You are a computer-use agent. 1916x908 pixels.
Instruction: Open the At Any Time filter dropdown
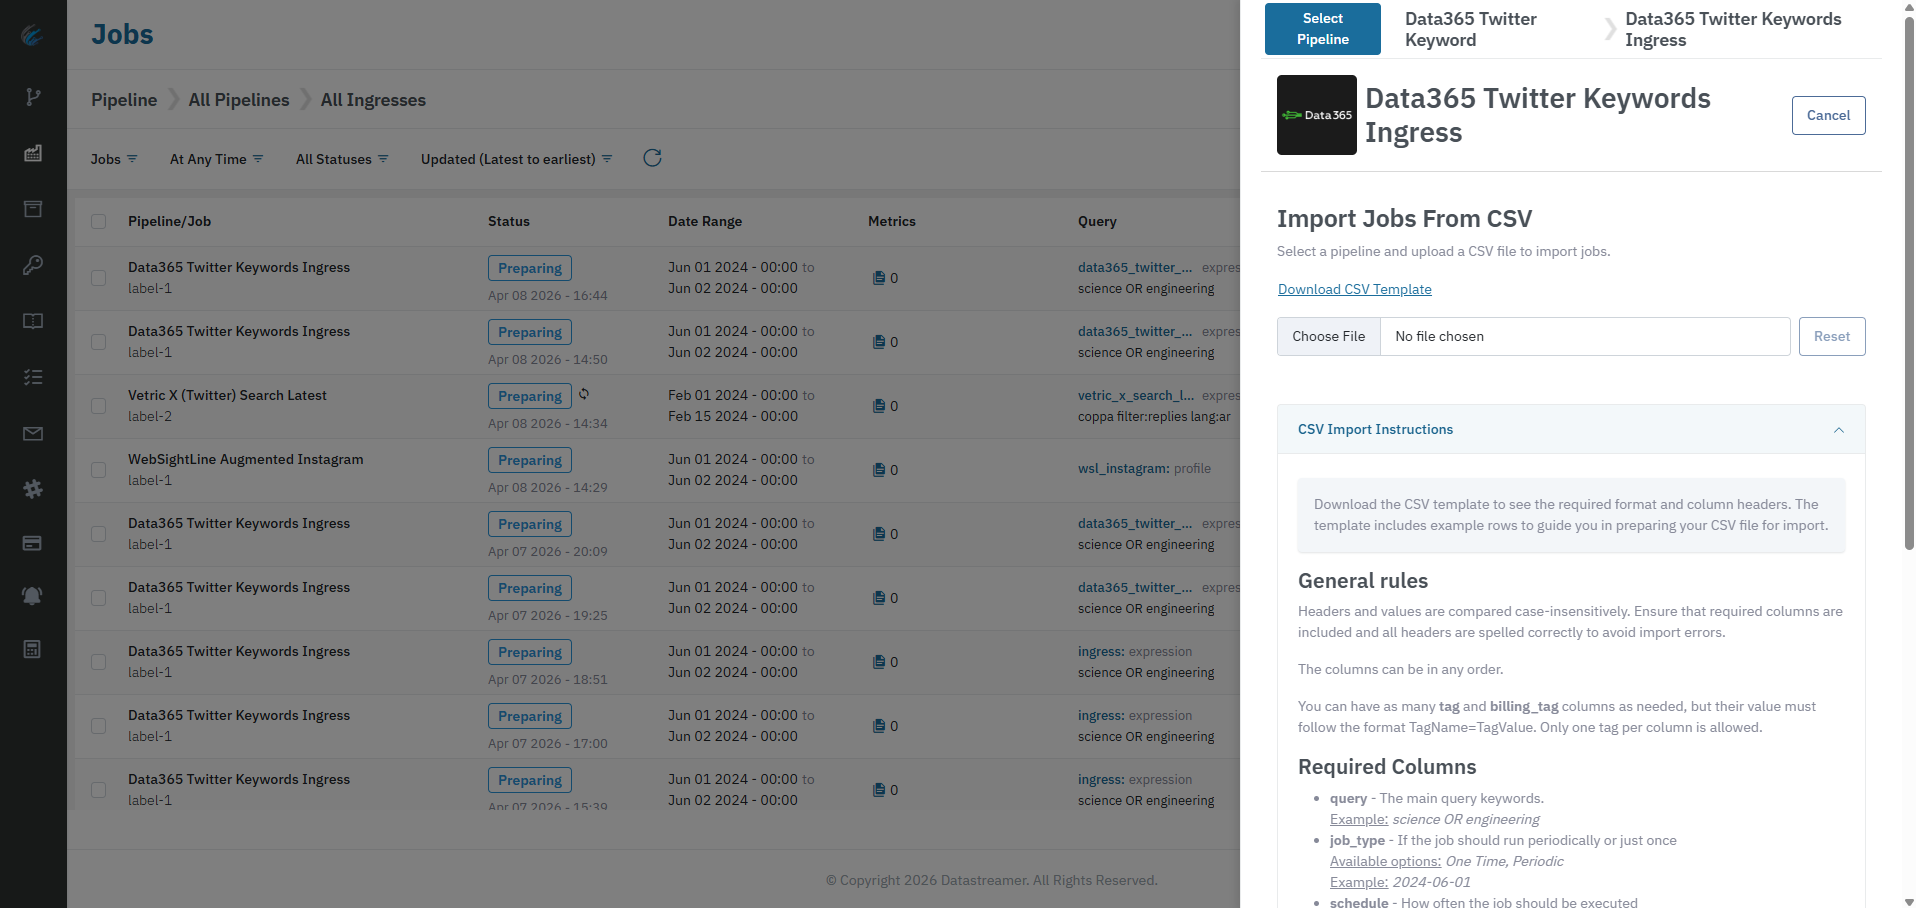pos(217,159)
